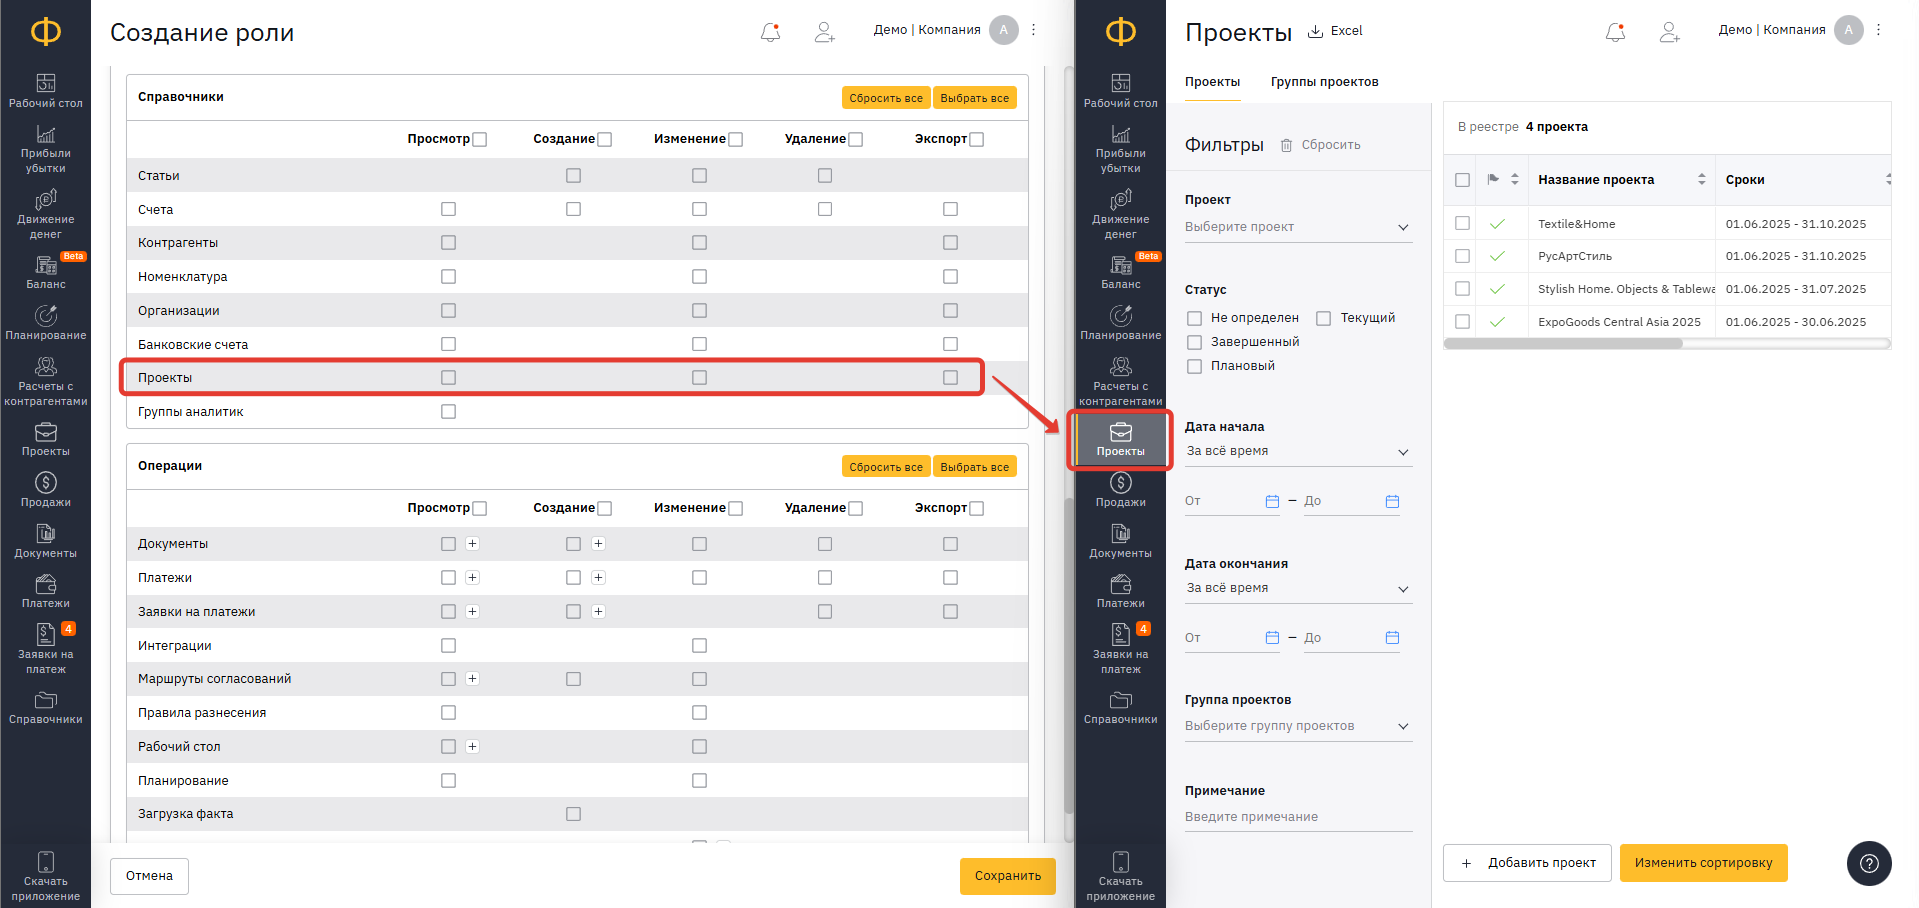The image size is (1919, 908).
Task: Expand the Выберите проект dropdown
Action: pos(1297,227)
